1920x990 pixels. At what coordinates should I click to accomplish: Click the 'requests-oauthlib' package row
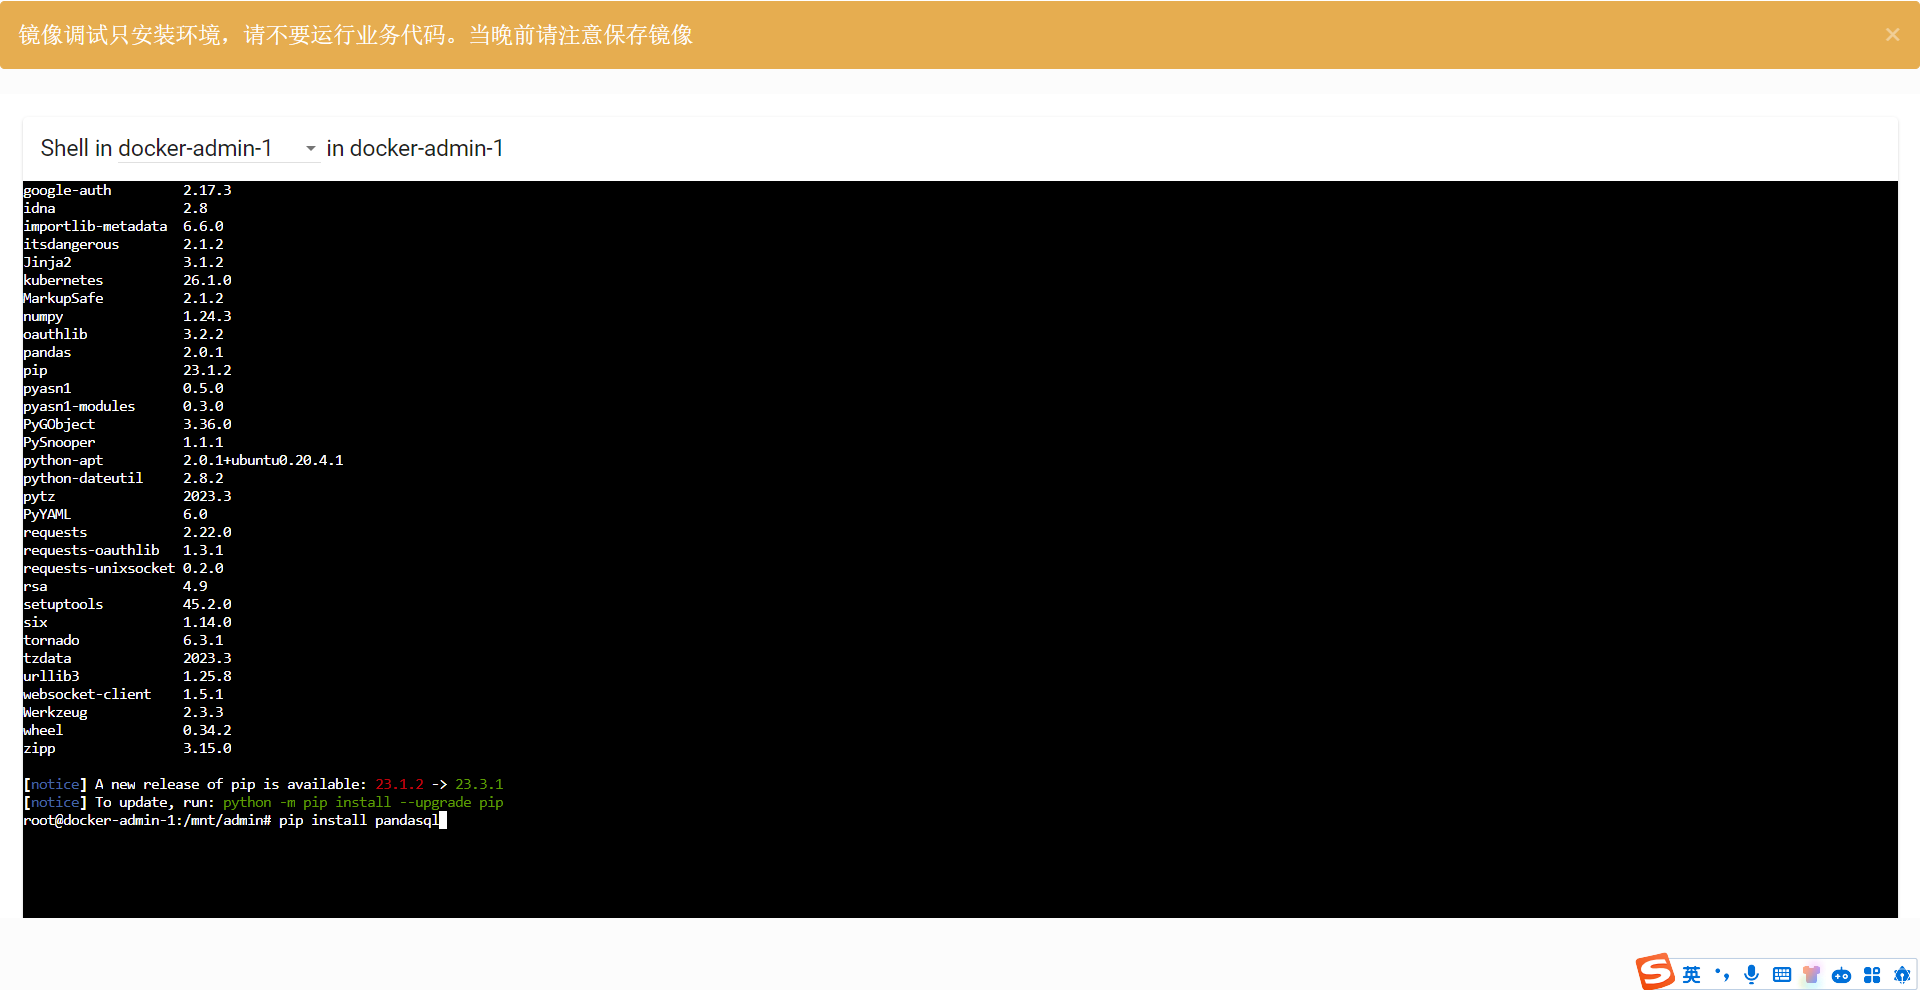[x=123, y=550]
